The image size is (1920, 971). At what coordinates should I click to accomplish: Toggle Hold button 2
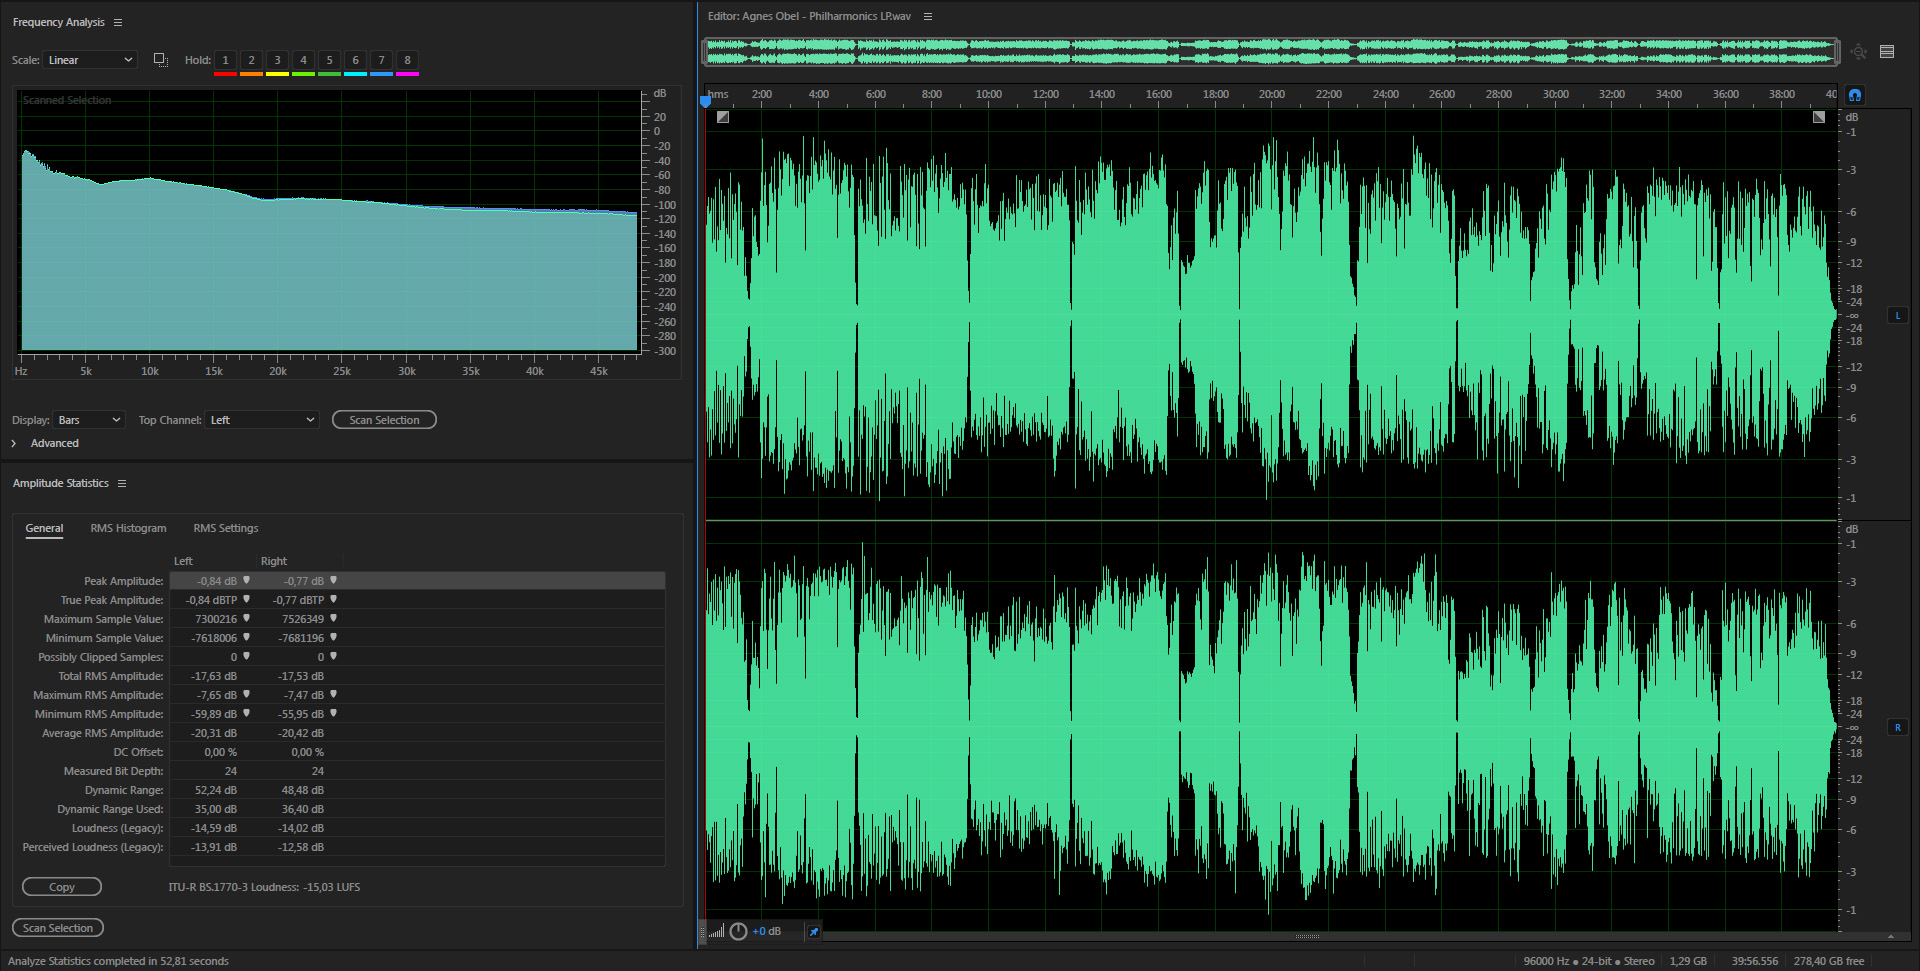pyautogui.click(x=251, y=60)
